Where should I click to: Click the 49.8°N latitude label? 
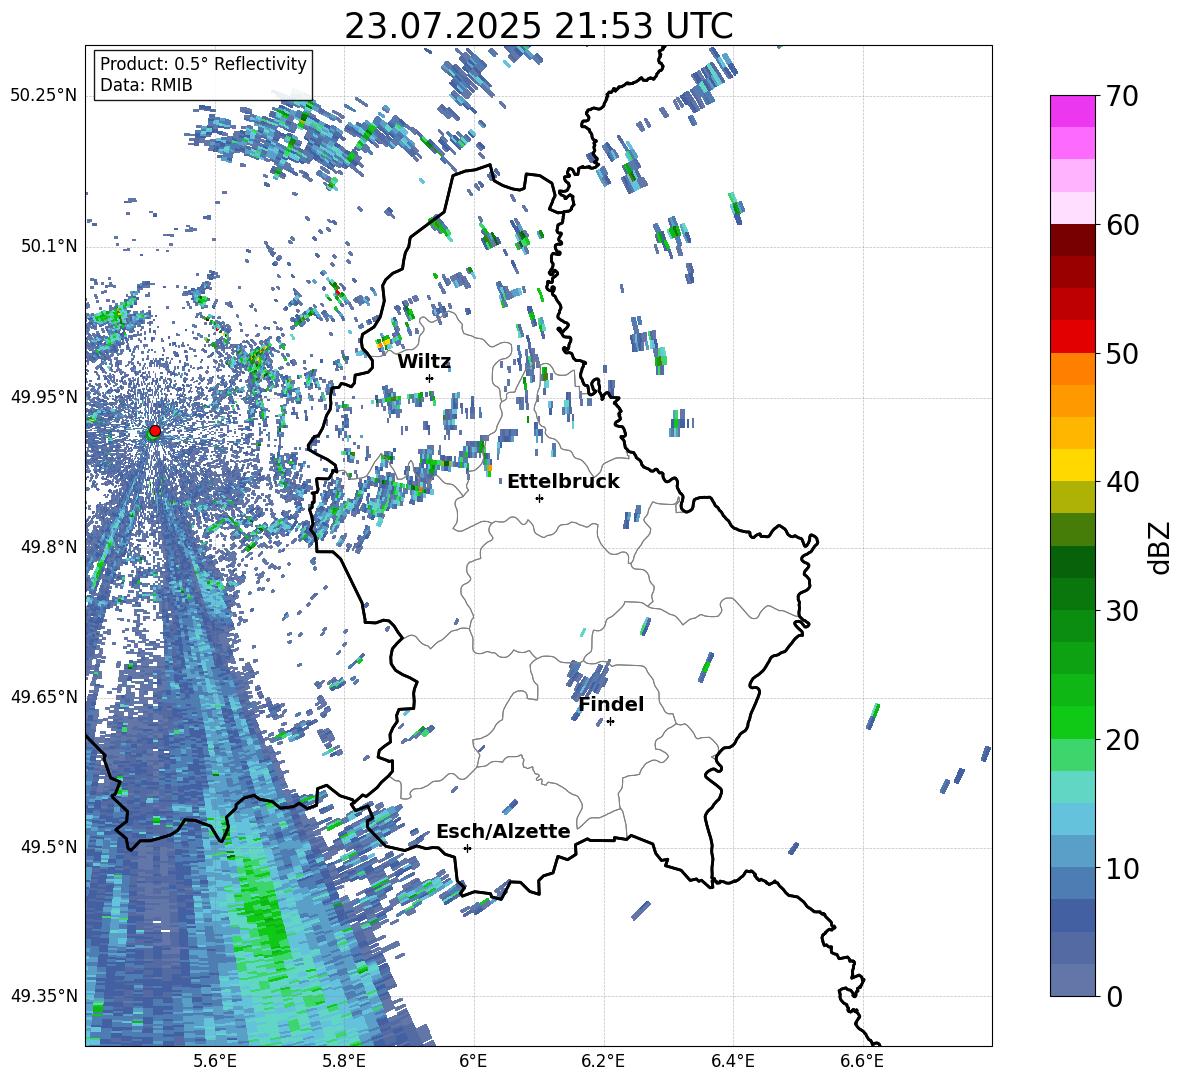click(48, 547)
